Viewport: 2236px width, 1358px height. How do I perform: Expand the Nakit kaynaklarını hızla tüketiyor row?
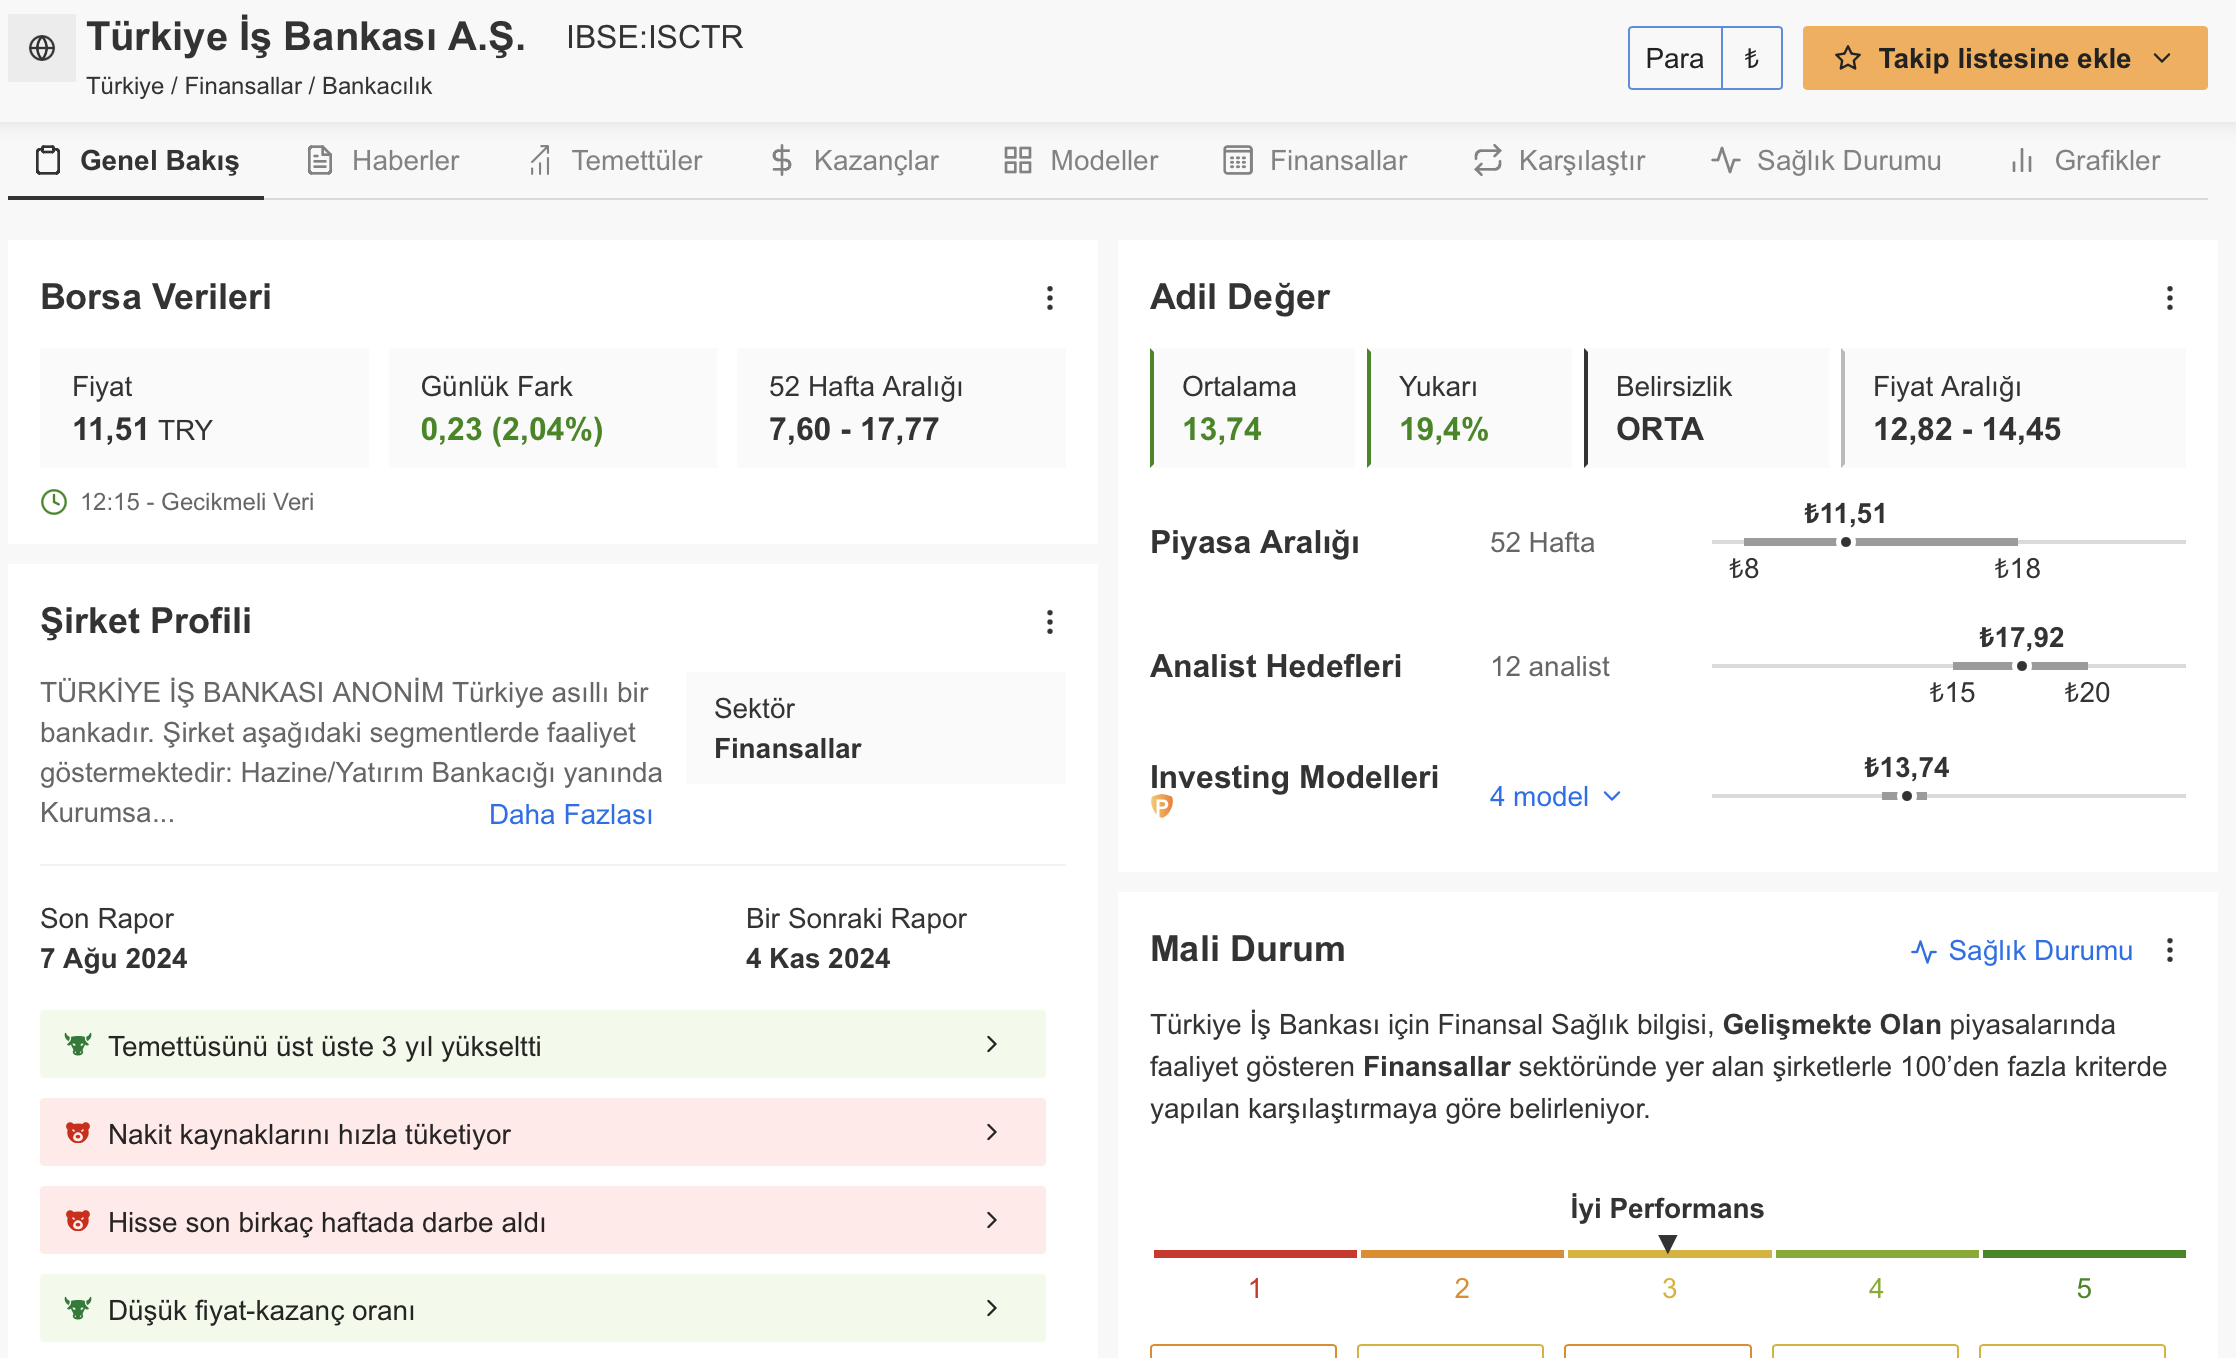(543, 1132)
